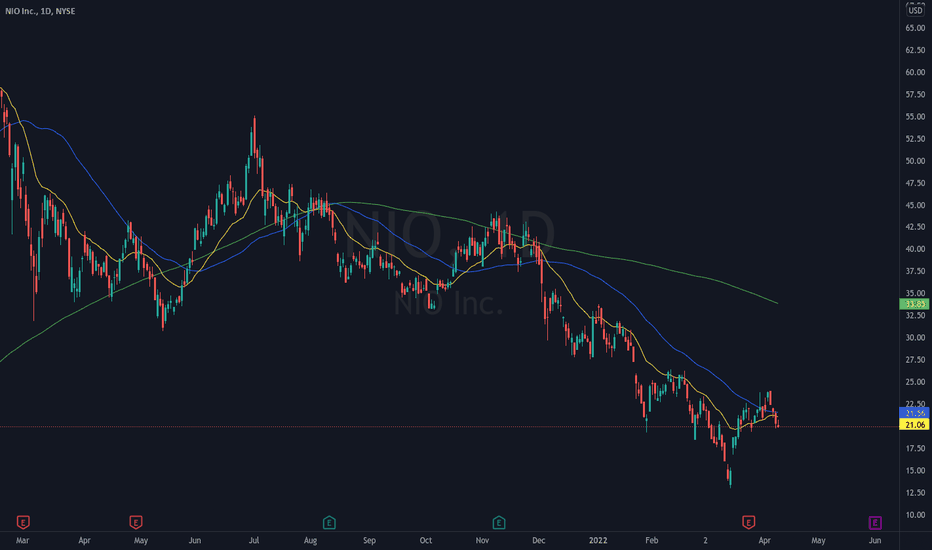
Task: Click the Sep label on the time axis
Action: (369, 540)
